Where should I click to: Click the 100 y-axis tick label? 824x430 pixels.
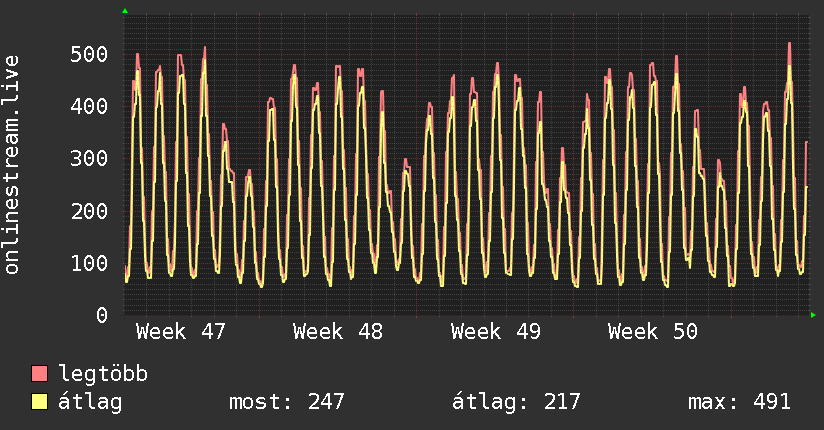point(89,263)
